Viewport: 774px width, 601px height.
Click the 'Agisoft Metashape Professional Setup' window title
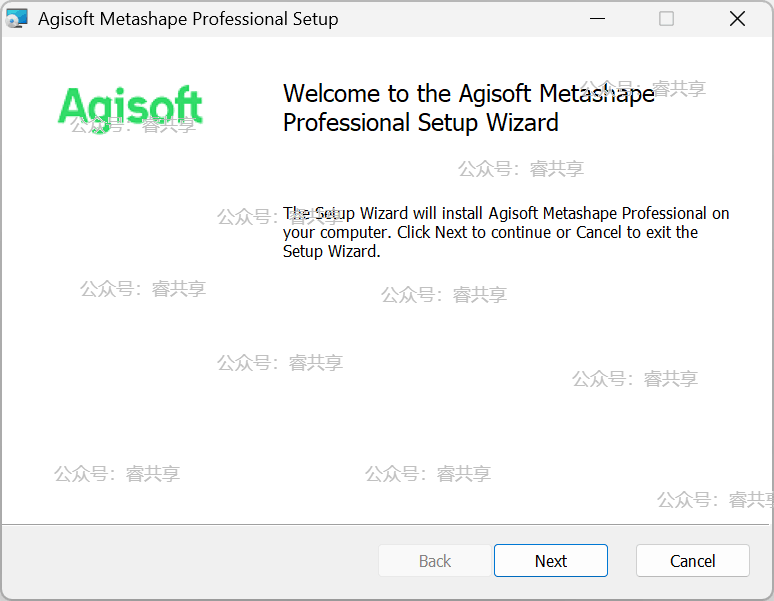coord(188,19)
